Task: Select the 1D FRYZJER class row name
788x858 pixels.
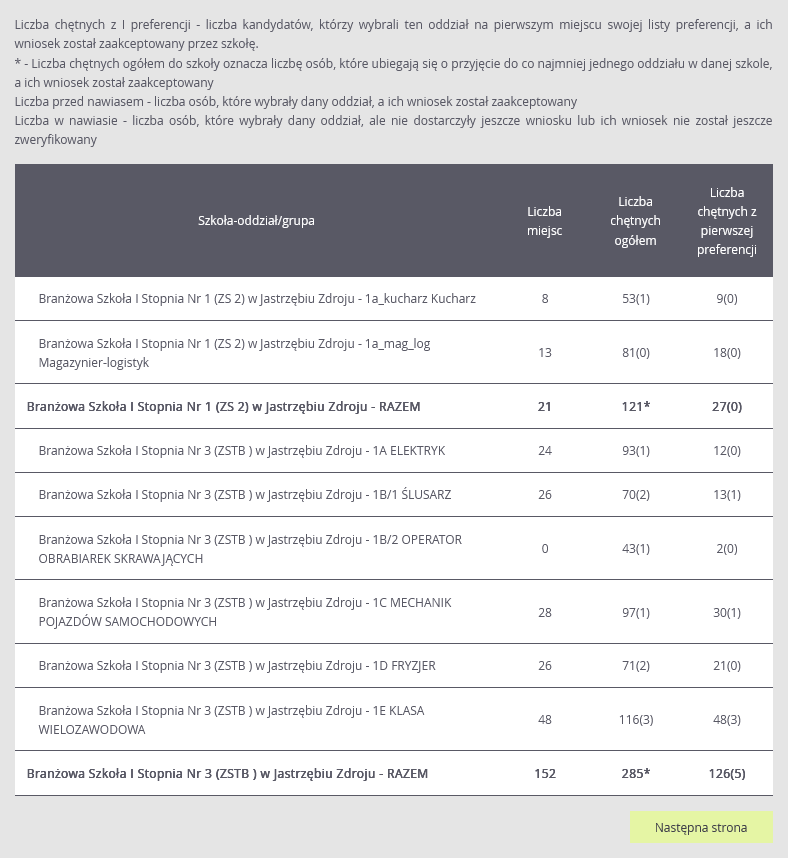Action: [x=237, y=666]
